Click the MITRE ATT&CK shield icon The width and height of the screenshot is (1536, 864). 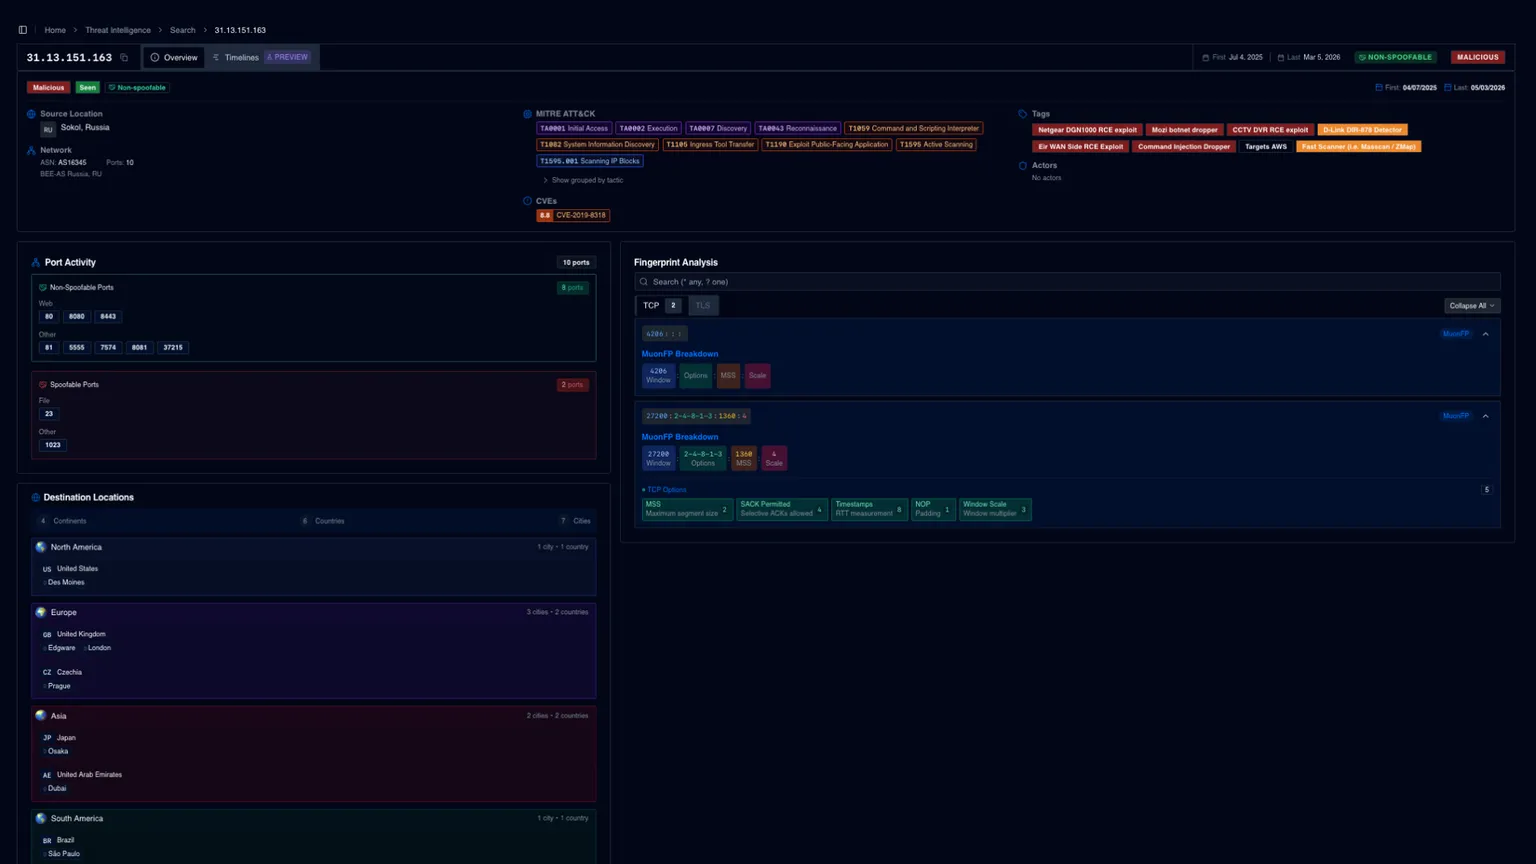(529, 113)
